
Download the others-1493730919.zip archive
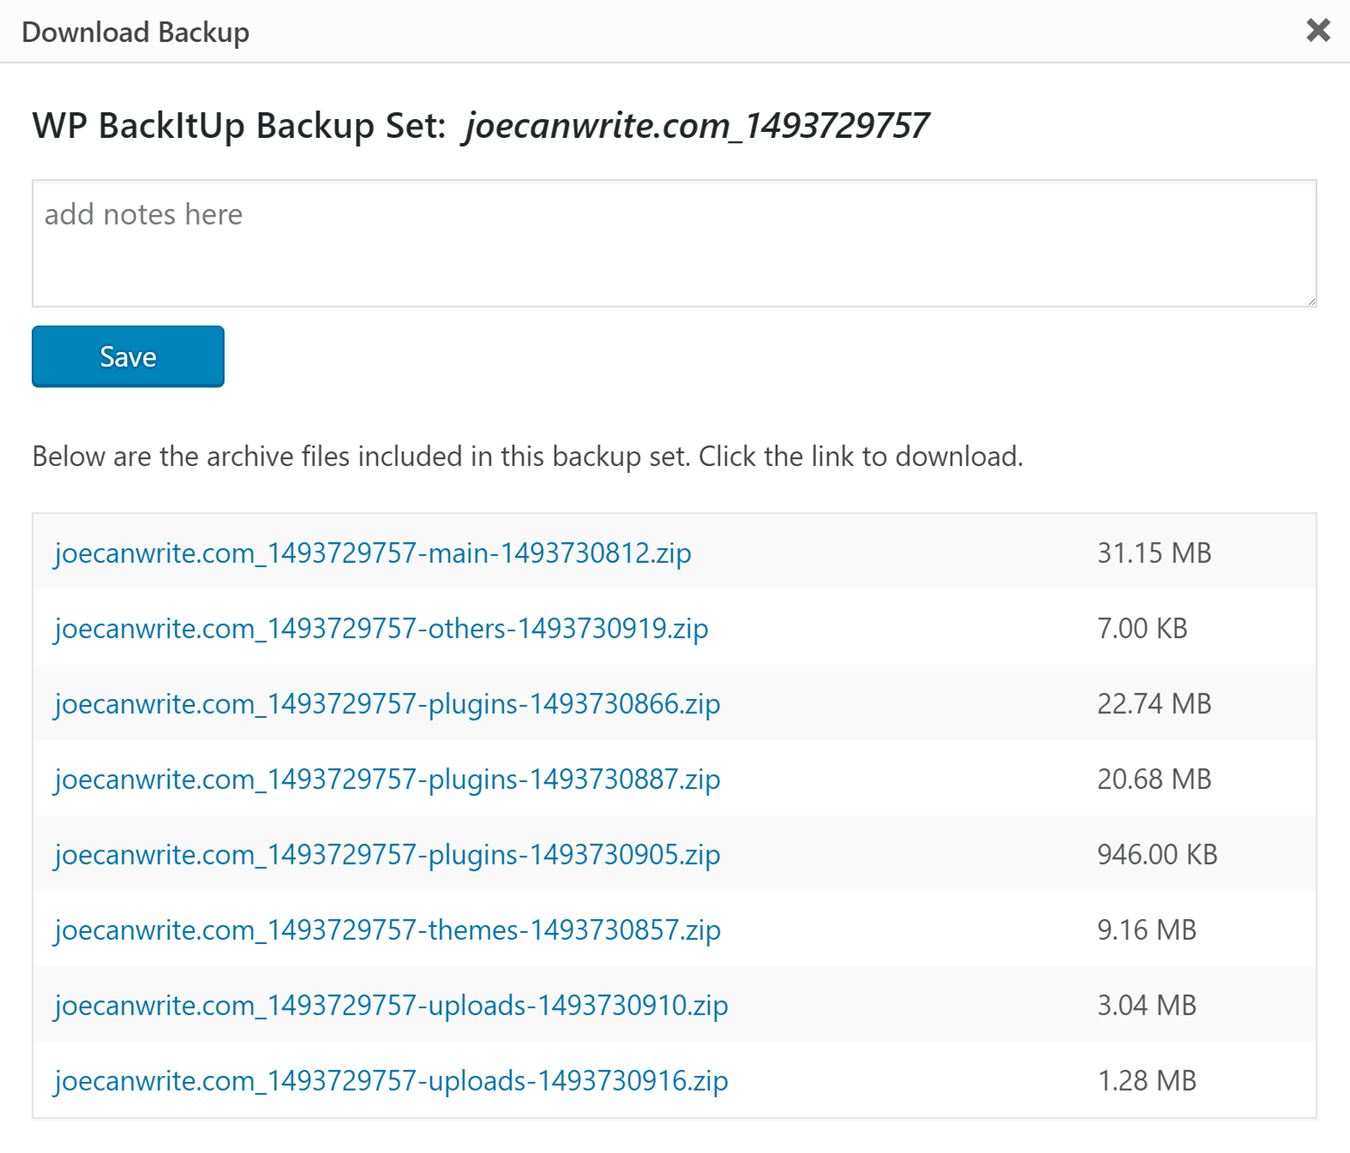381,628
